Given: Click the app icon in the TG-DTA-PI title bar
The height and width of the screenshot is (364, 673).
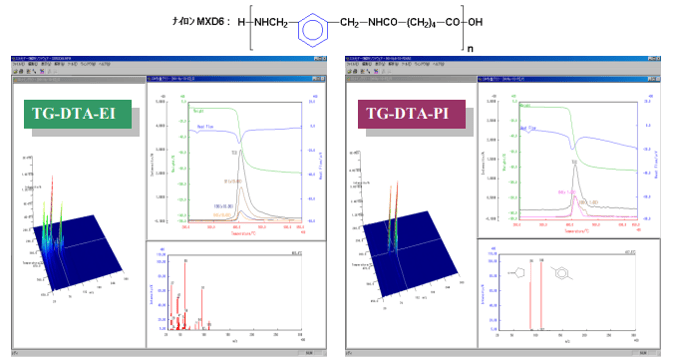Looking at the screenshot, I should pyautogui.click(x=348, y=58).
